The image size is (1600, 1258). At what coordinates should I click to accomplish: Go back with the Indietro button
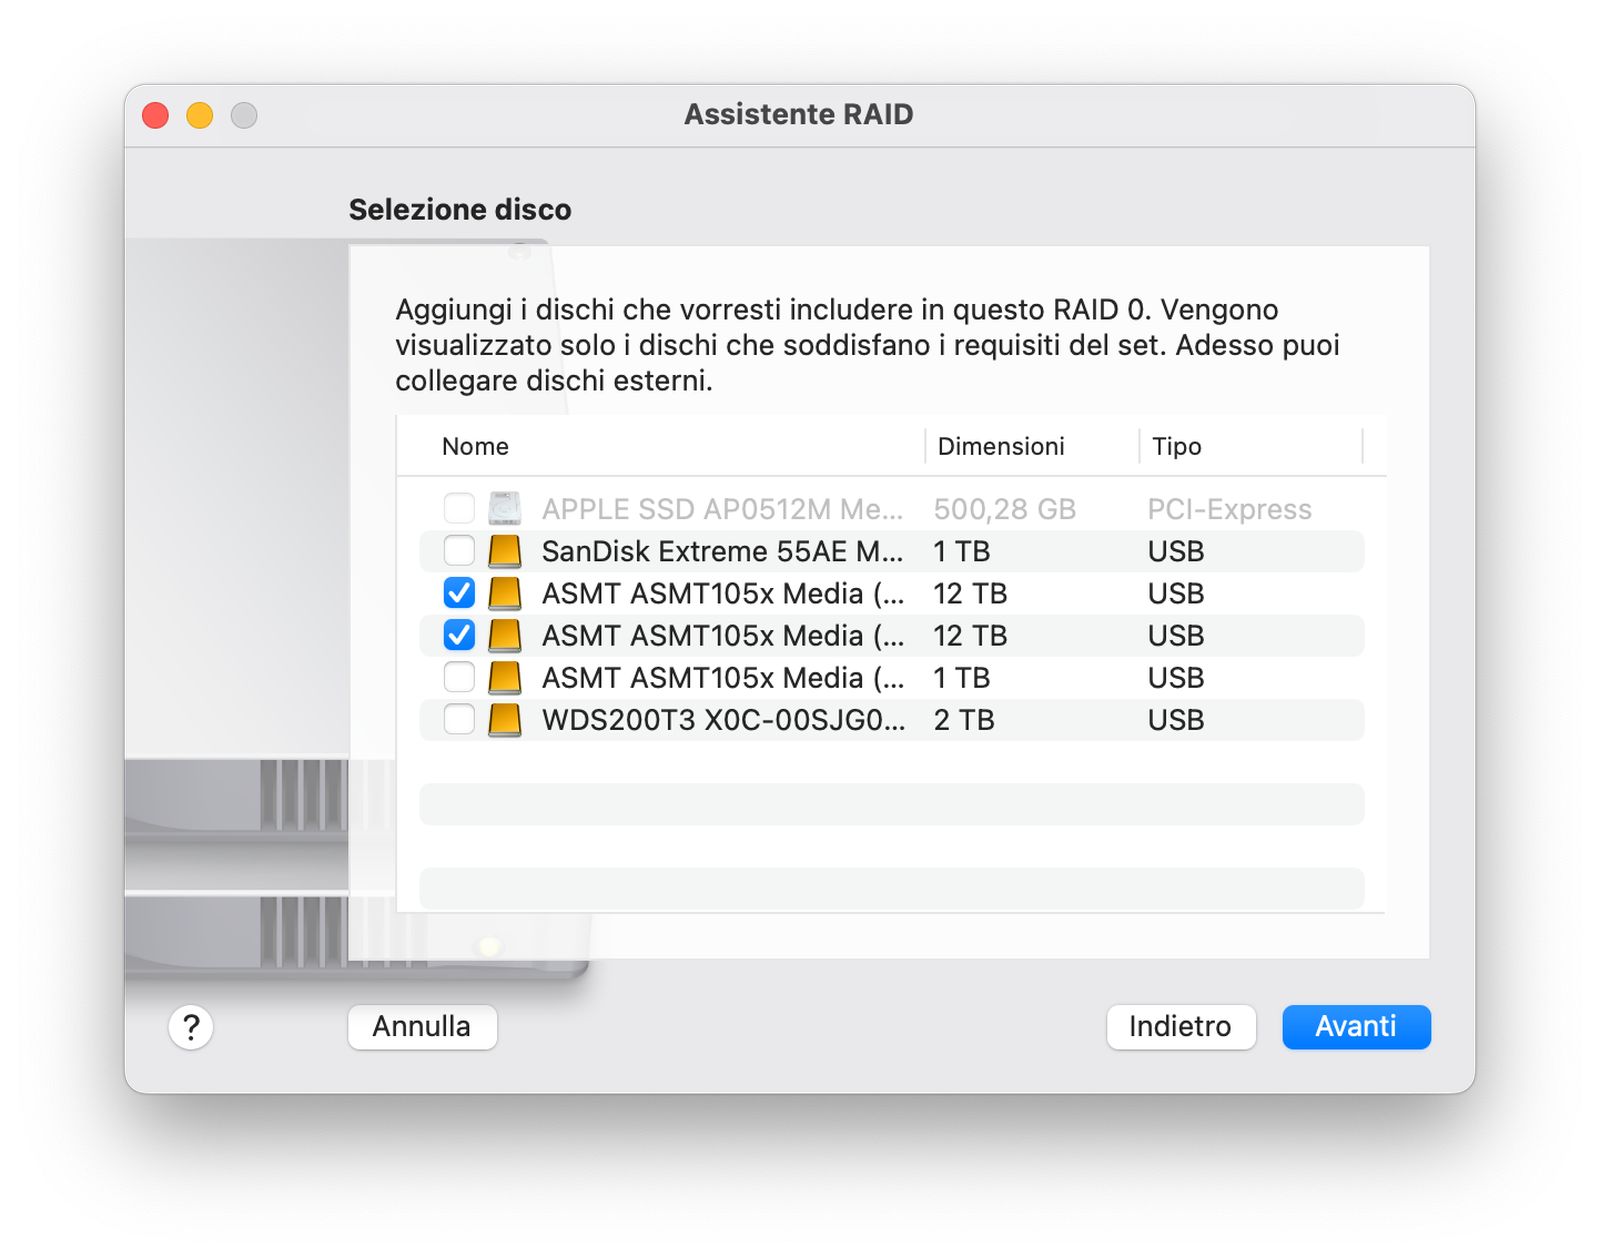click(1181, 1027)
